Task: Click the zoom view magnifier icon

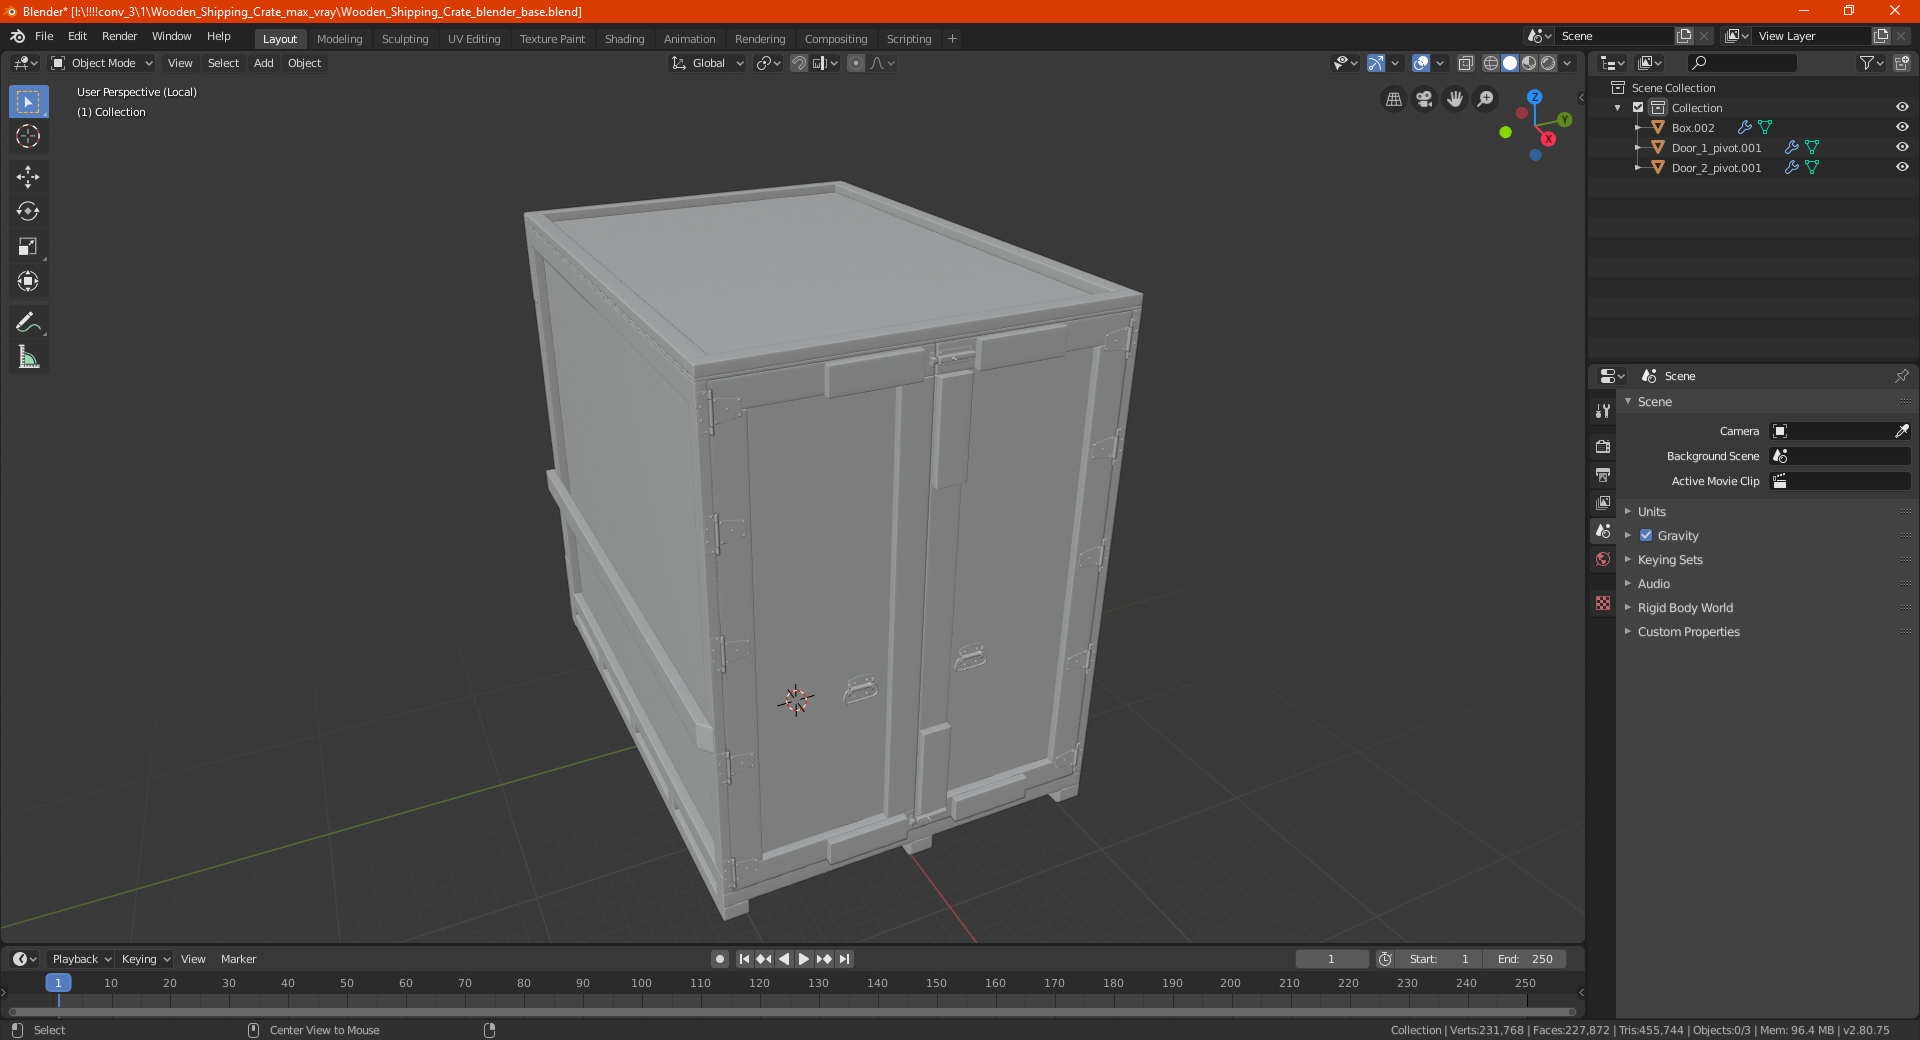Action: point(1486,99)
